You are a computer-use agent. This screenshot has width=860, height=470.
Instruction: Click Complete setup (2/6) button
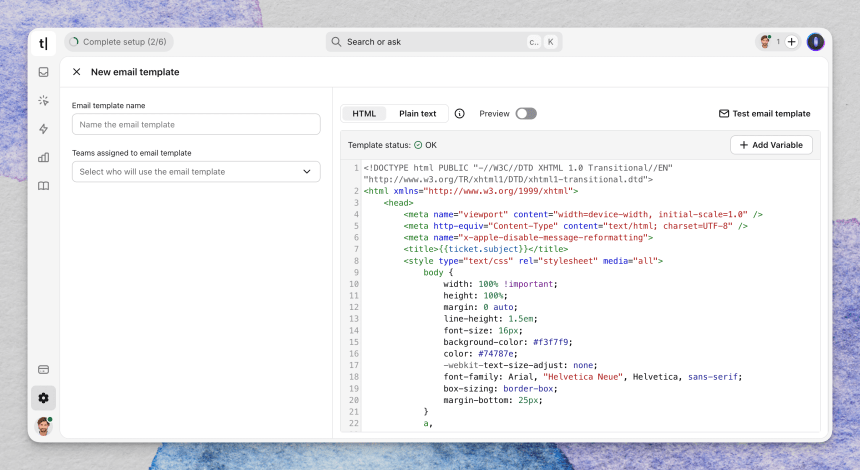(119, 42)
